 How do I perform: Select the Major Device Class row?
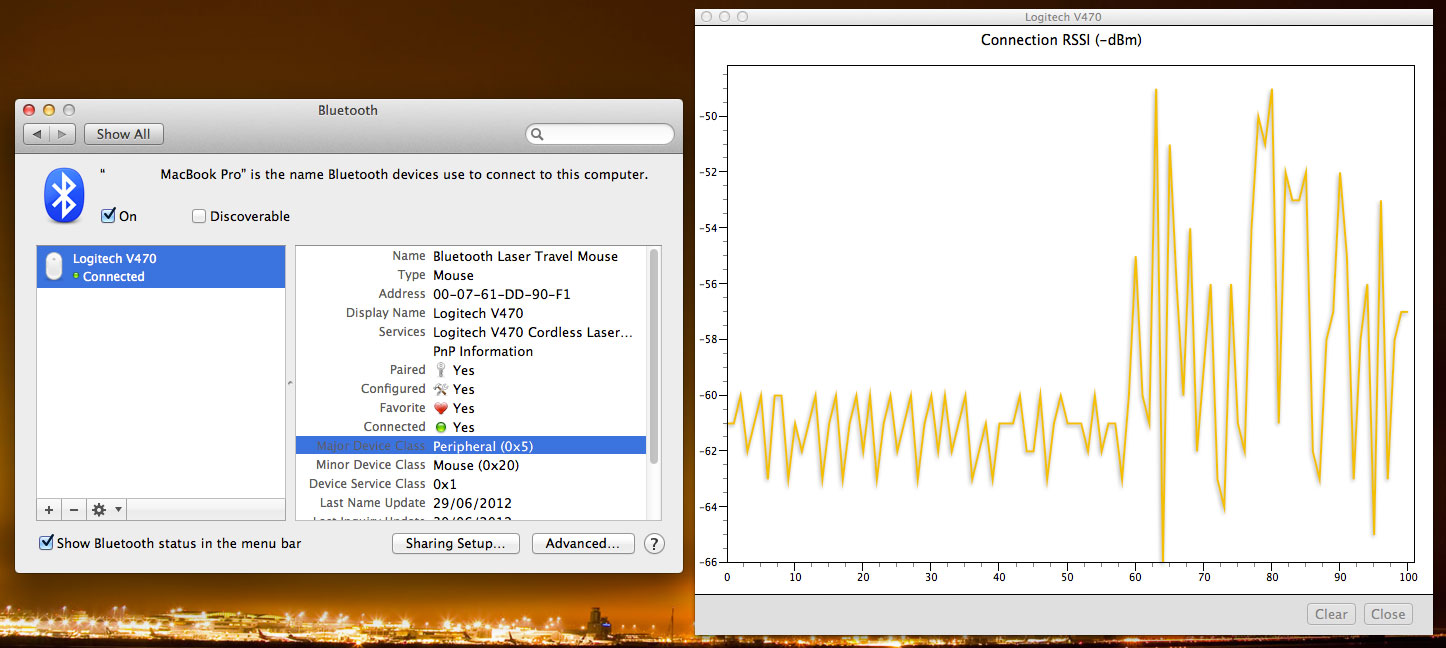pos(471,446)
